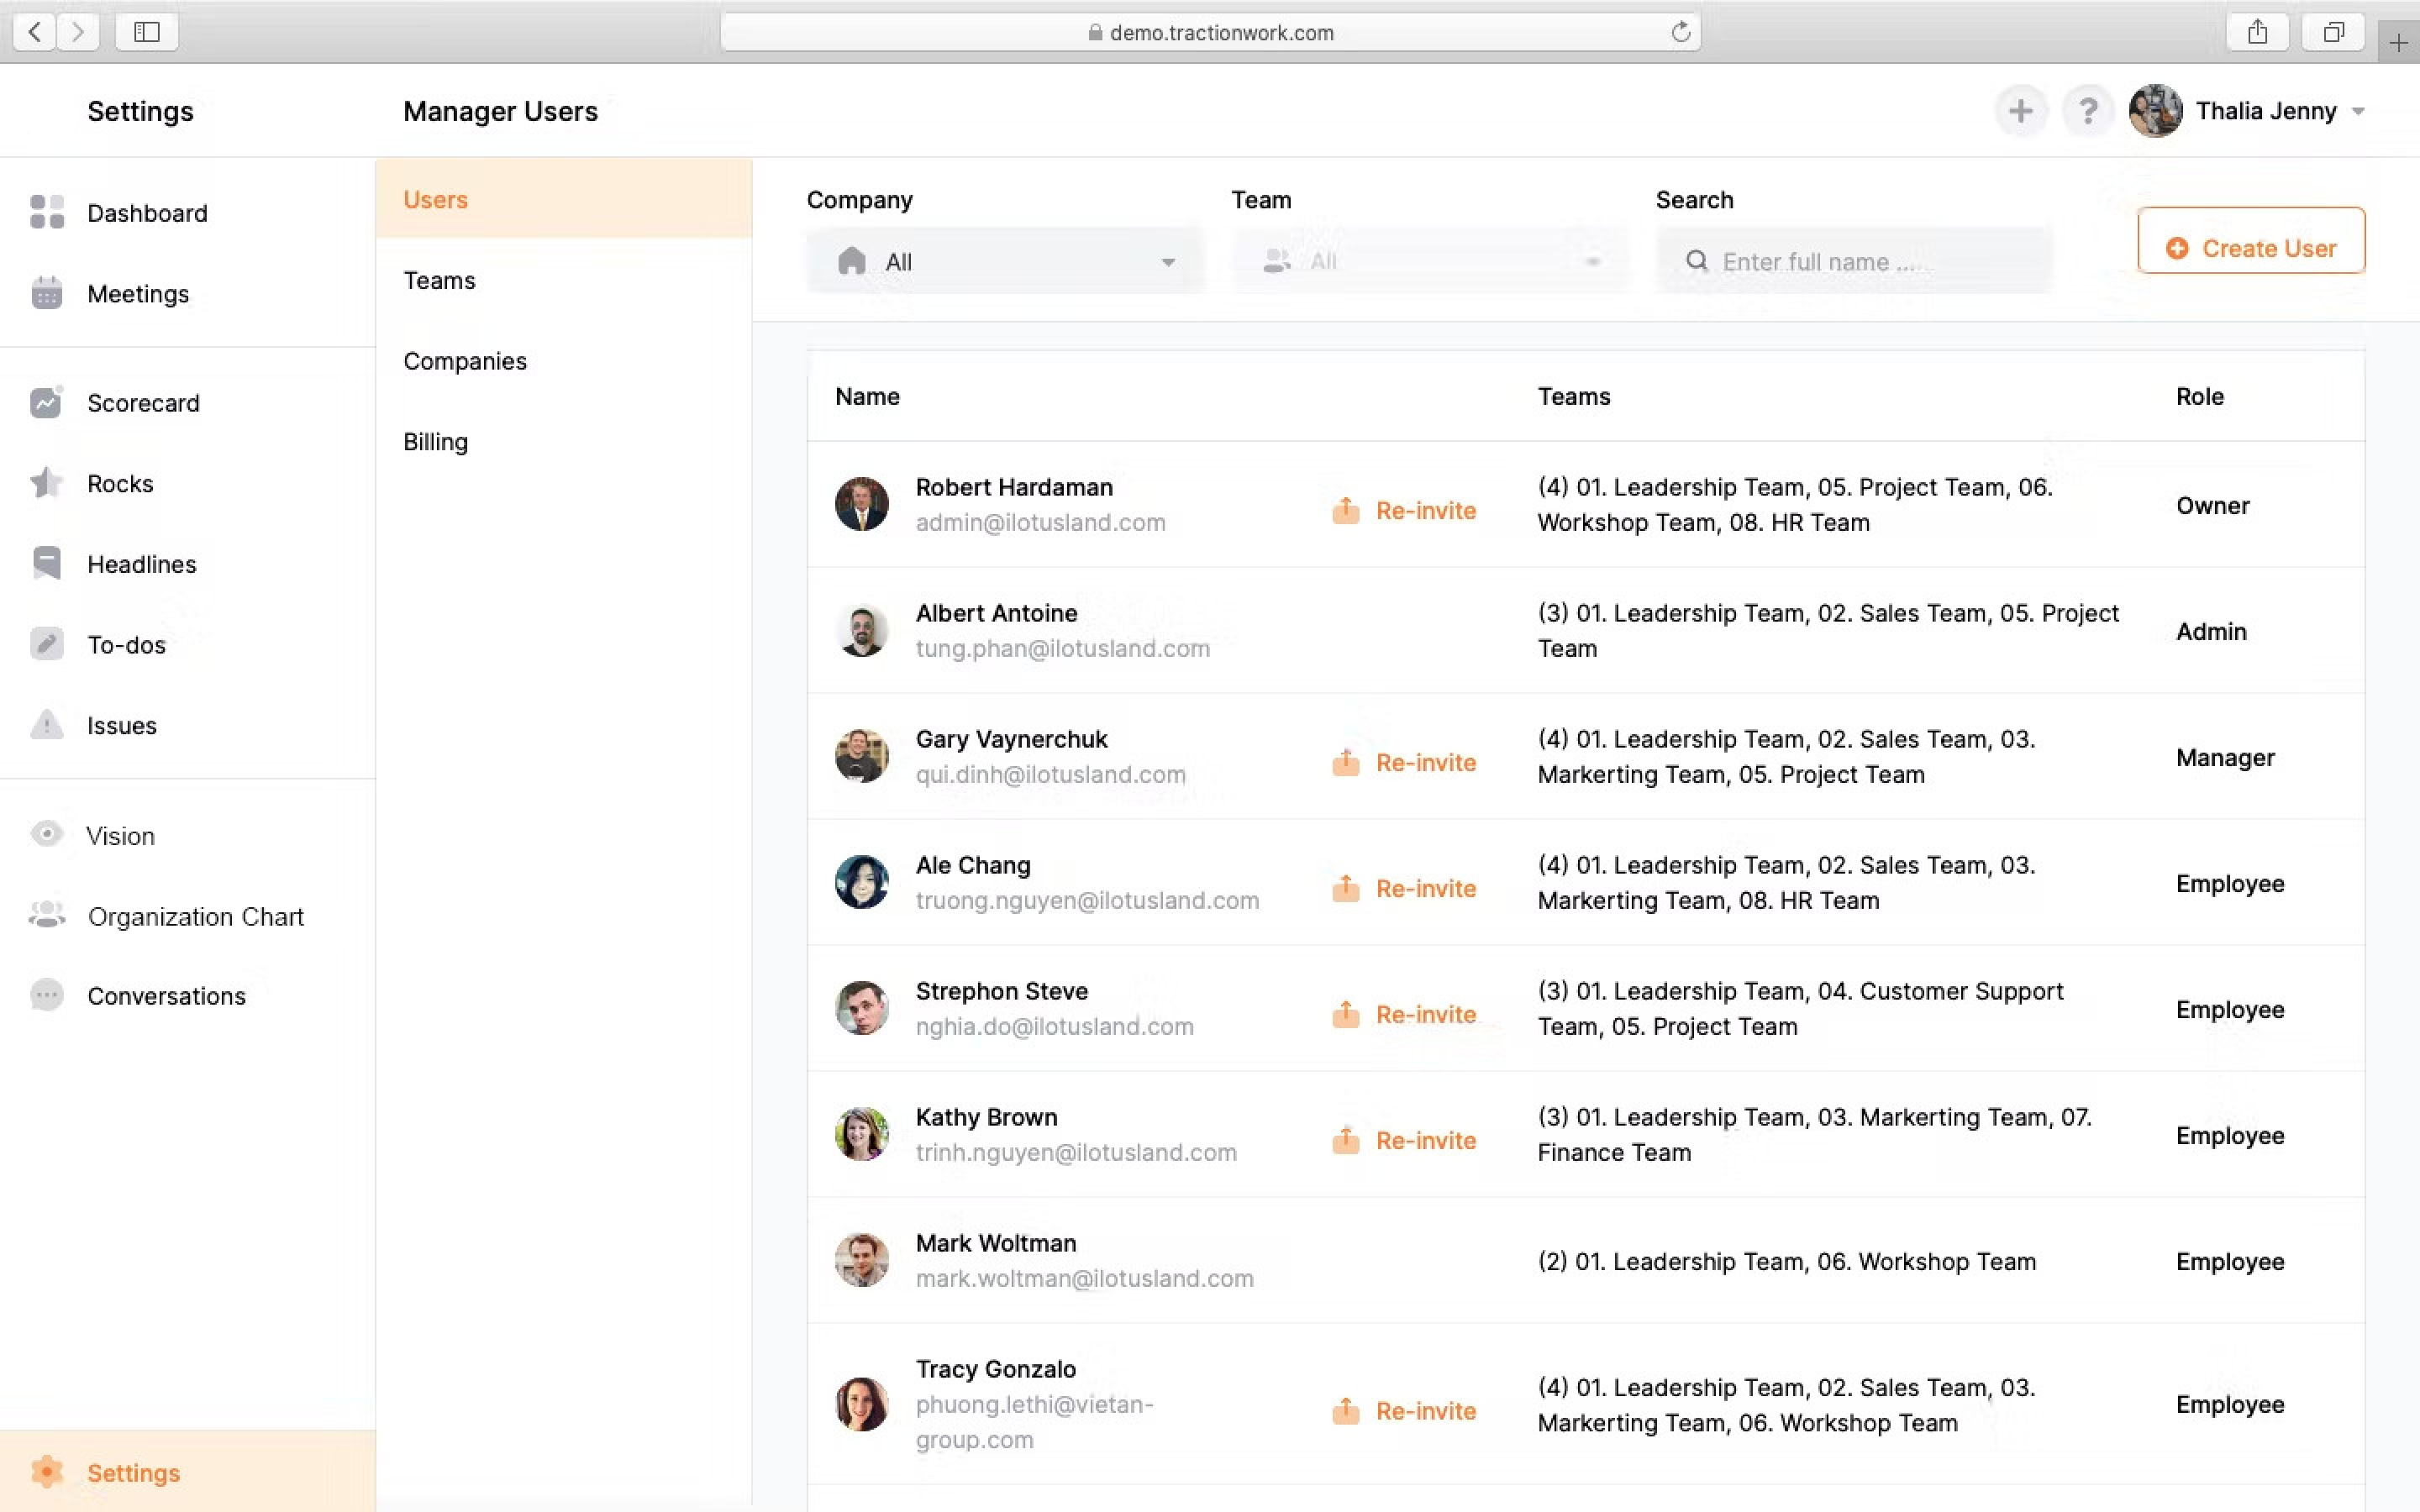
Task: Switch to the Teams tab
Action: 439,280
